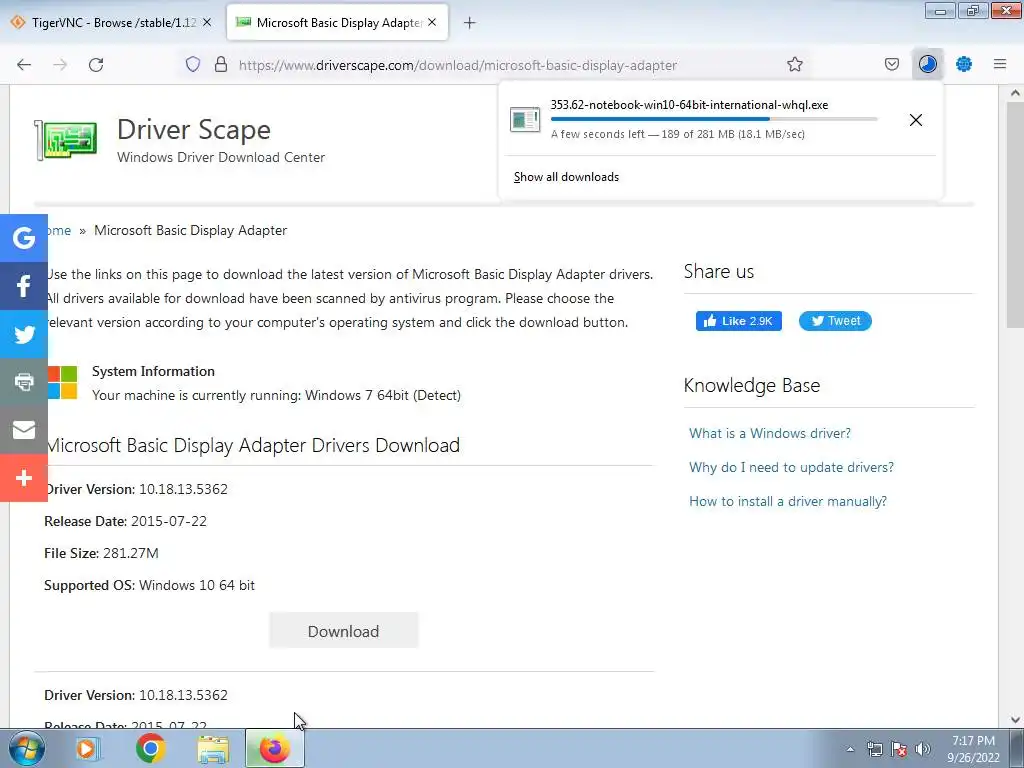Open 'How to install a driver manually?'
The height and width of the screenshot is (768, 1024).
tap(788, 502)
